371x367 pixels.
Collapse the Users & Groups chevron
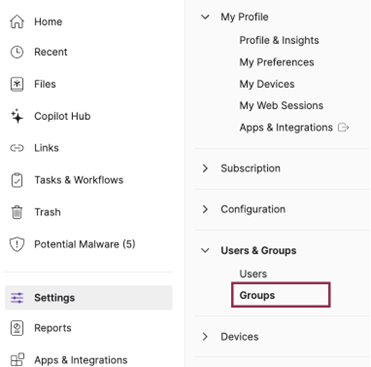coord(205,250)
